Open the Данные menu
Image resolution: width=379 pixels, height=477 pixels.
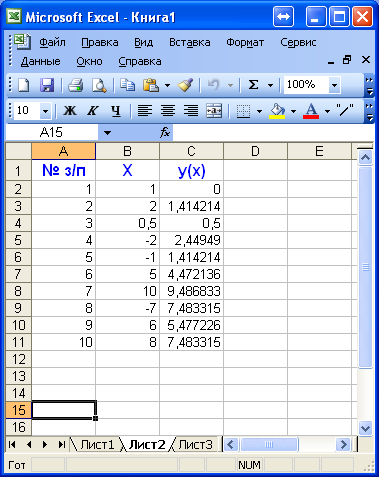(x=41, y=61)
